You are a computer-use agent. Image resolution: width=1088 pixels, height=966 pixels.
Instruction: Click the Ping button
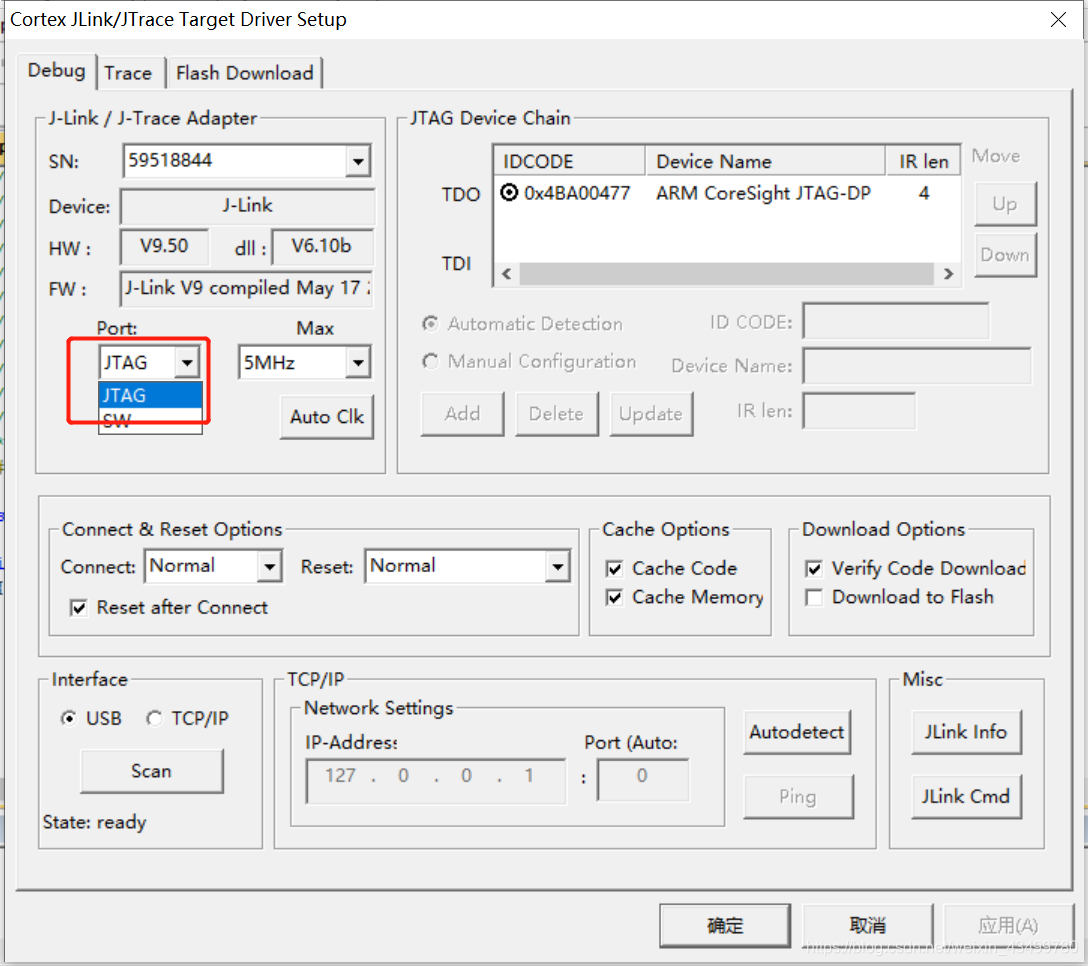click(798, 797)
